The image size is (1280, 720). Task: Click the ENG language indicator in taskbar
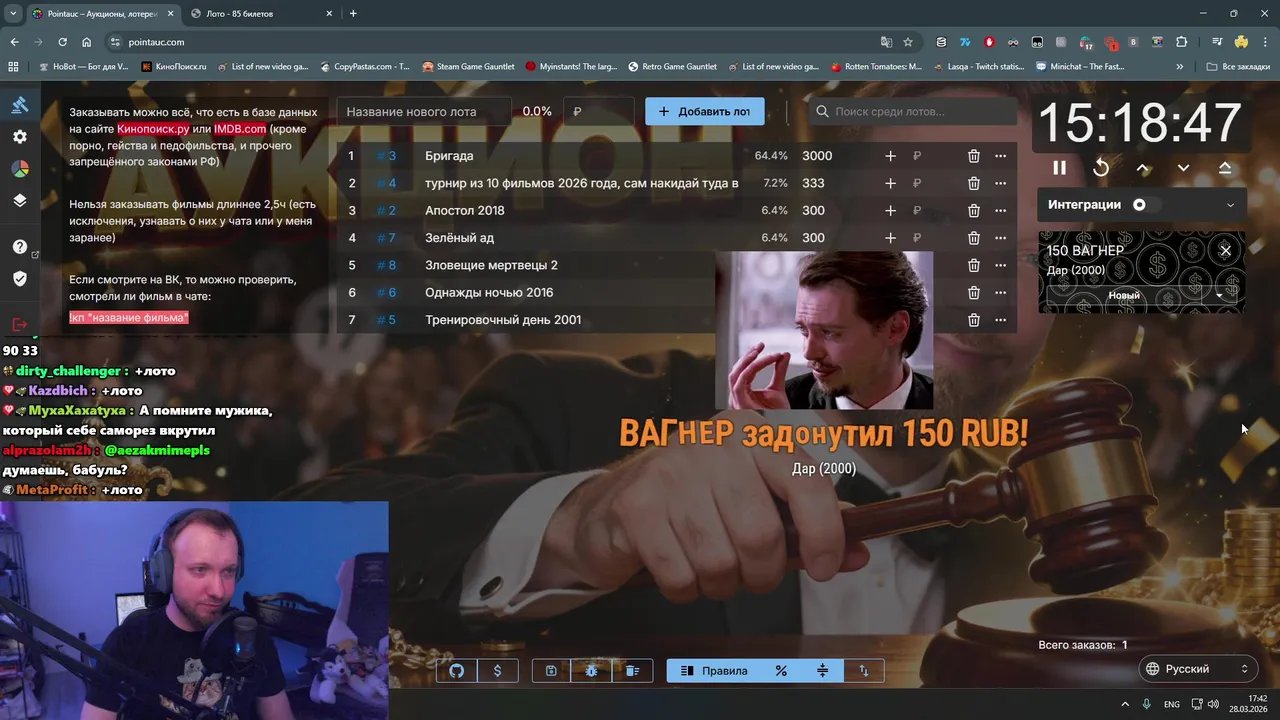[x=1171, y=704]
